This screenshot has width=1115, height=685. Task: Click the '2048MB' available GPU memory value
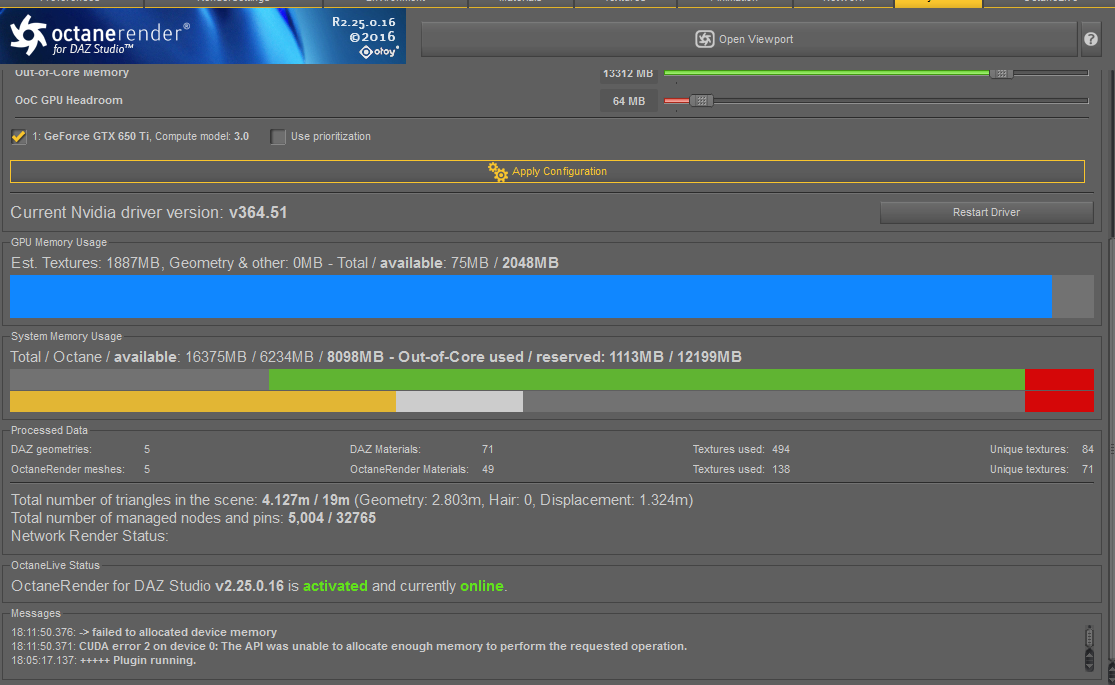[x=530, y=263]
